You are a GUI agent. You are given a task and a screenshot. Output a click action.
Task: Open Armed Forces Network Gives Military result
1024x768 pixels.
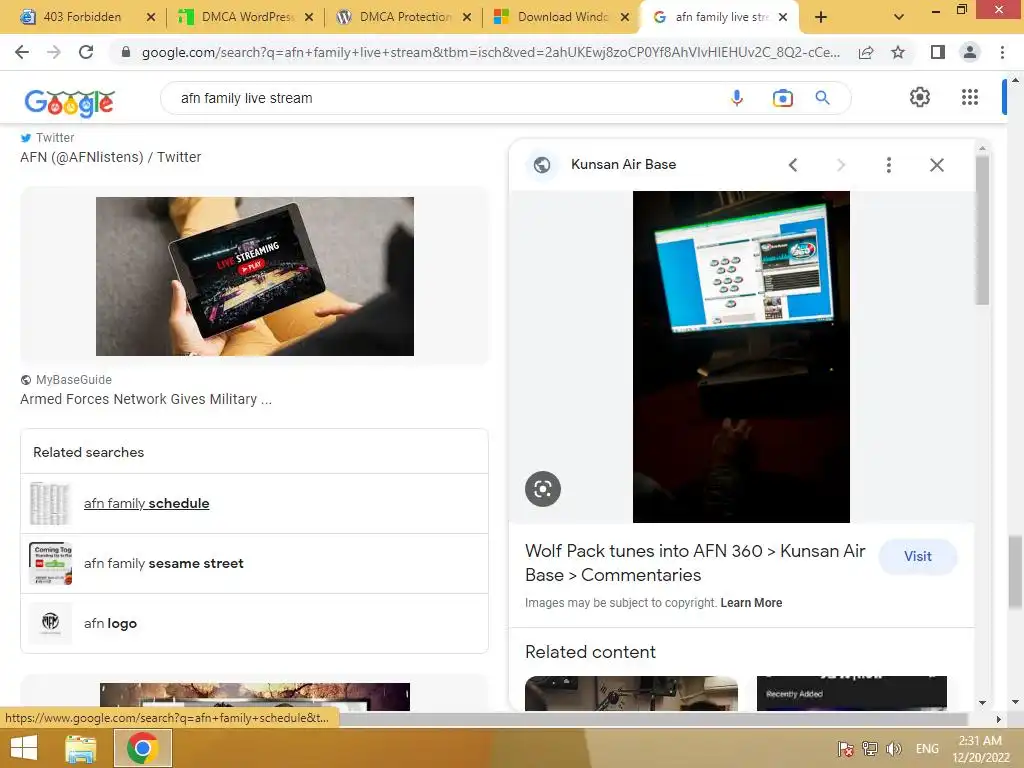point(146,399)
